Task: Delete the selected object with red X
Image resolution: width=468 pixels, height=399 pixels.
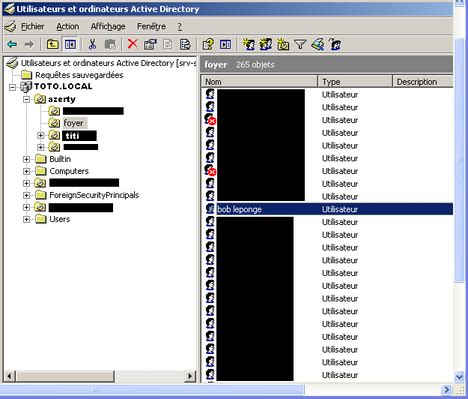Action: (x=133, y=44)
